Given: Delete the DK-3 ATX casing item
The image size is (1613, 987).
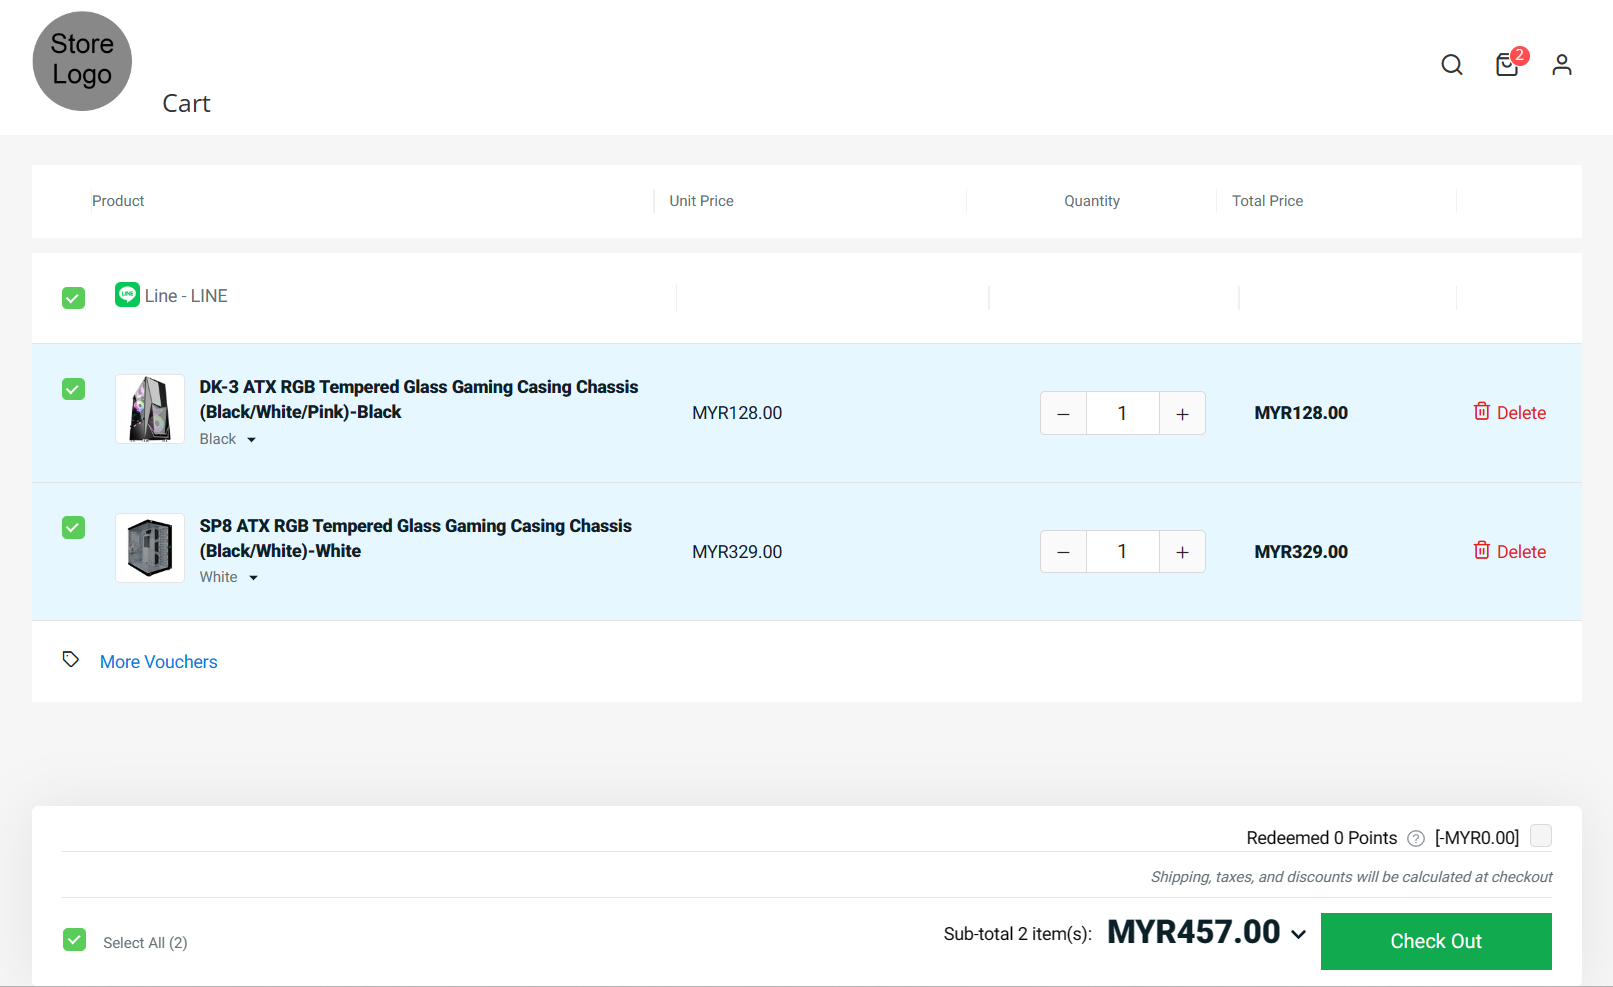Looking at the screenshot, I should pyautogui.click(x=1509, y=413).
